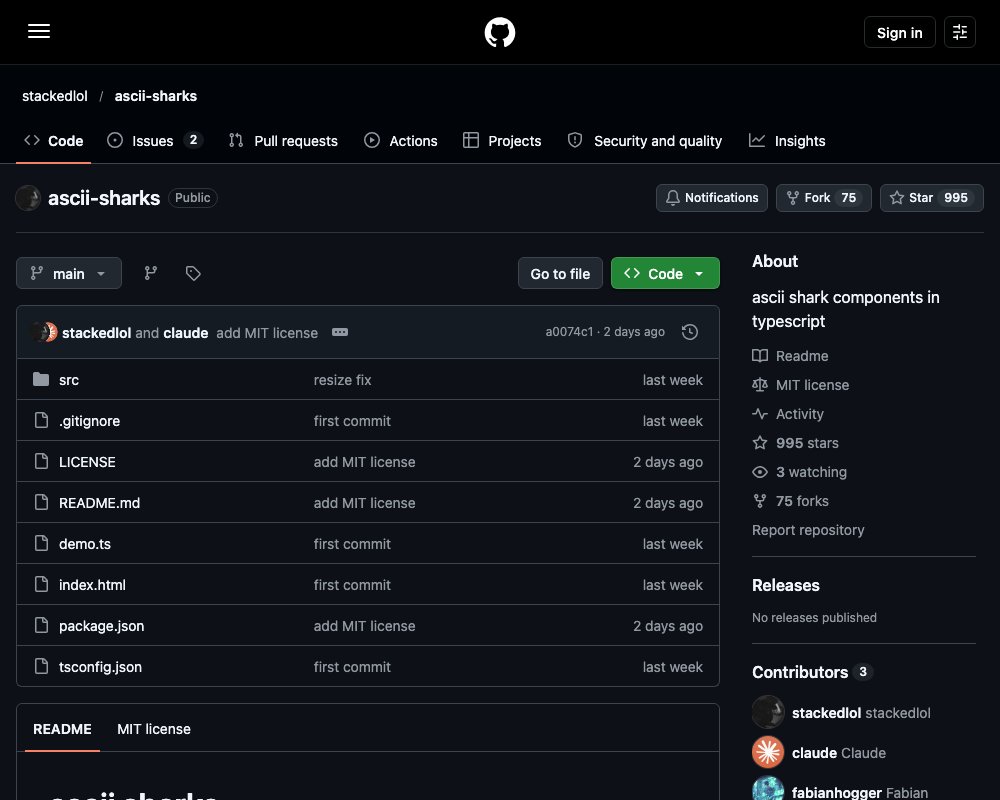The height and width of the screenshot is (800, 1000).
Task: Open the .gitignore file
Action: click(x=89, y=420)
